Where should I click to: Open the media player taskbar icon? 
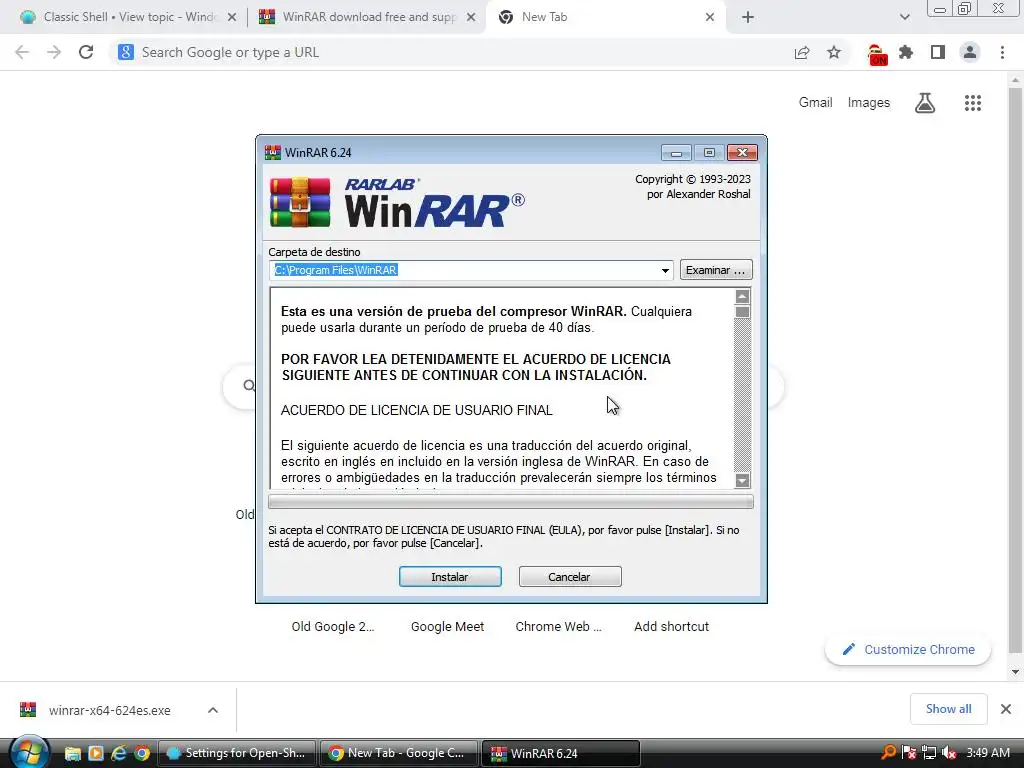[x=96, y=753]
